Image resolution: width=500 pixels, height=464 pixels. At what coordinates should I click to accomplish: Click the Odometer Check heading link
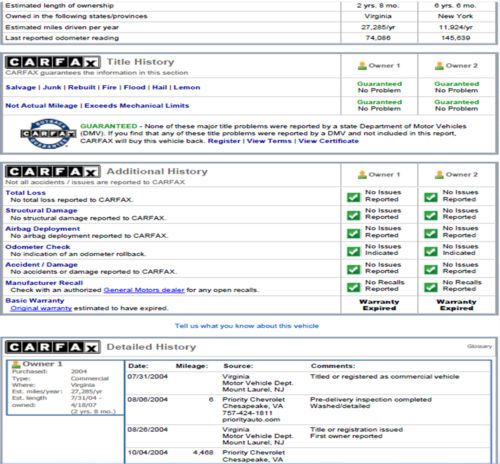(38, 247)
